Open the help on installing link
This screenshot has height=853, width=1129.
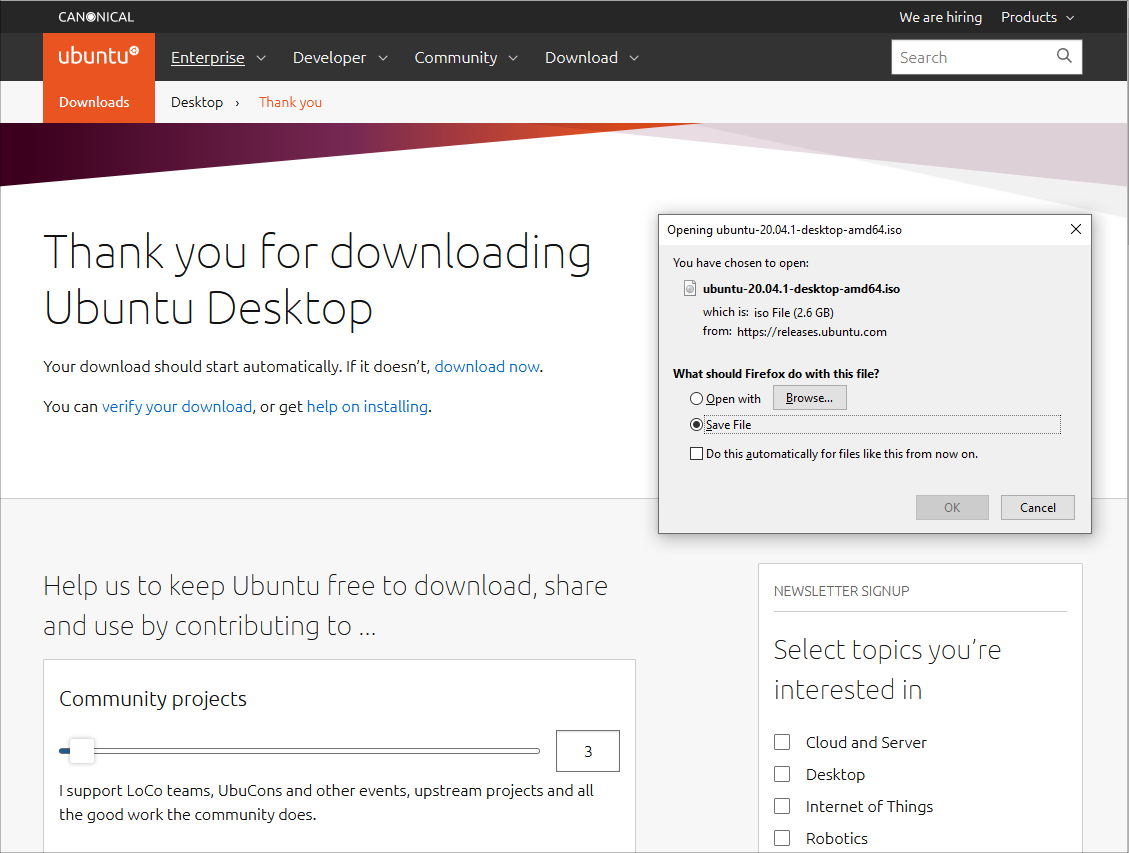(367, 407)
